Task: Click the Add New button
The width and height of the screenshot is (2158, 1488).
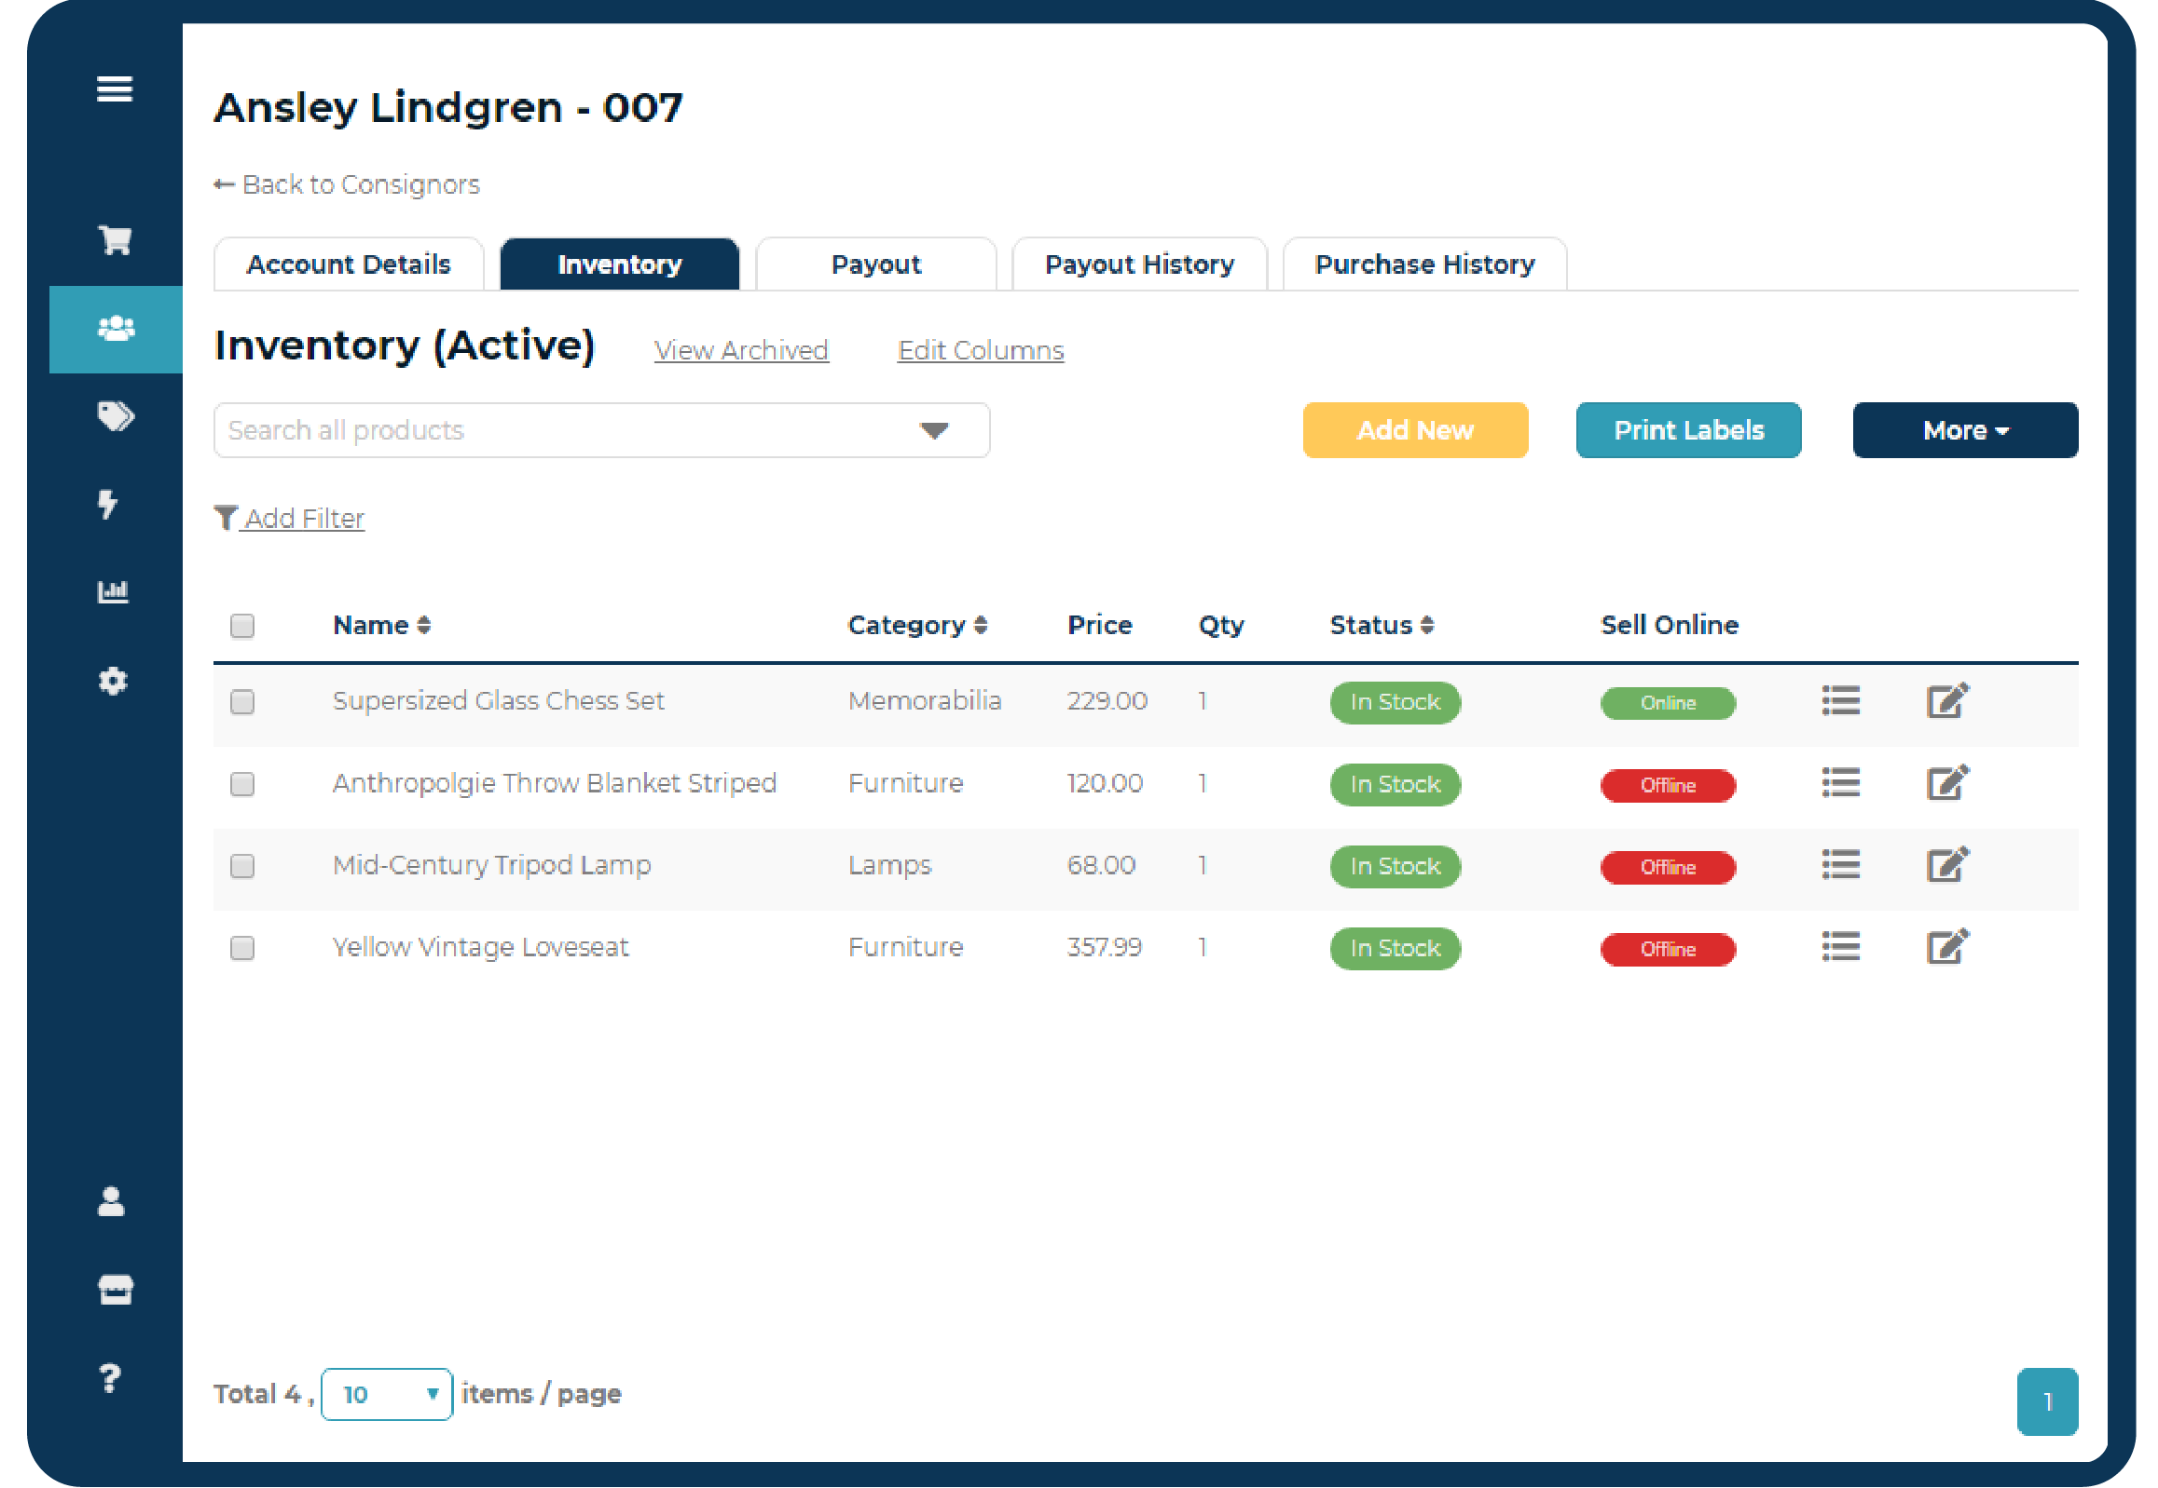Action: click(1414, 430)
